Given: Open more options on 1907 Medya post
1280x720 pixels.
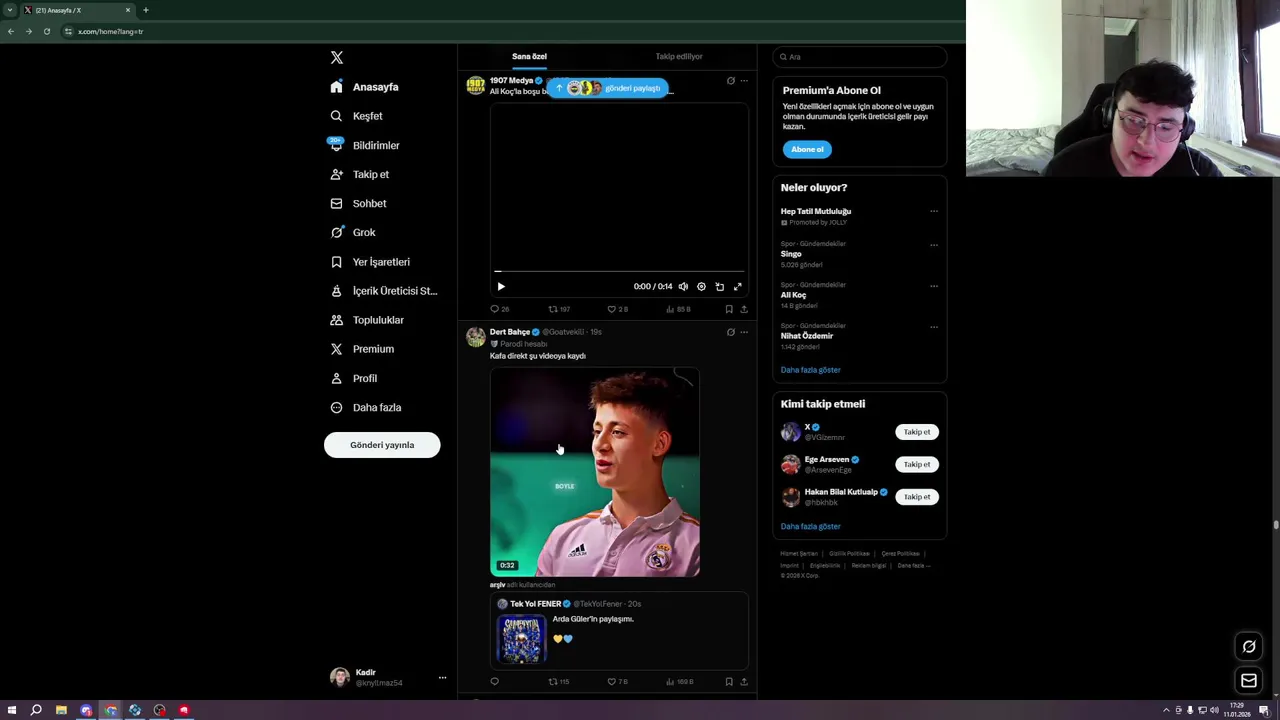Looking at the screenshot, I should click(743, 81).
